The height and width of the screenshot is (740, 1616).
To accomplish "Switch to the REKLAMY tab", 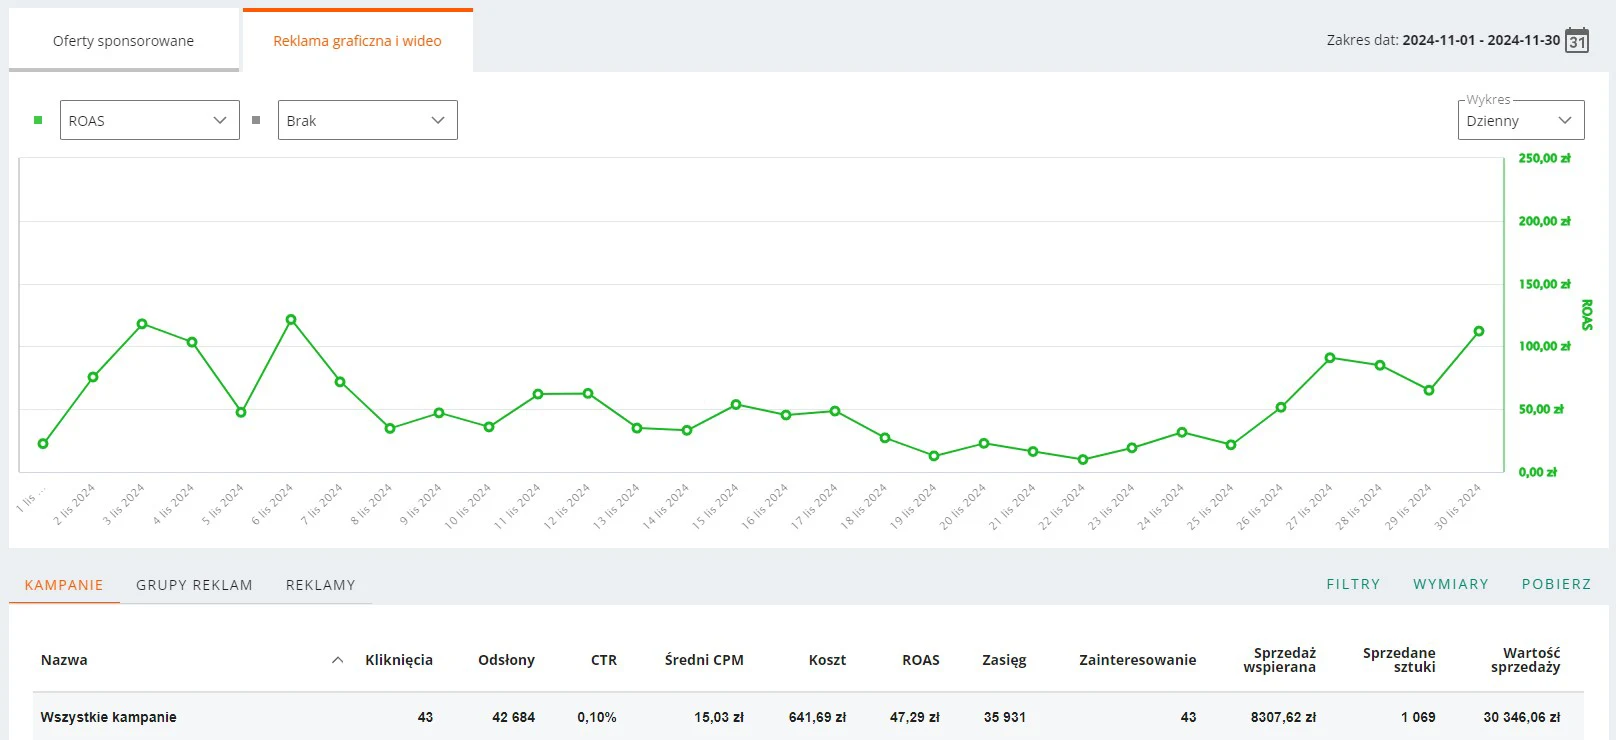I will point(320,585).
